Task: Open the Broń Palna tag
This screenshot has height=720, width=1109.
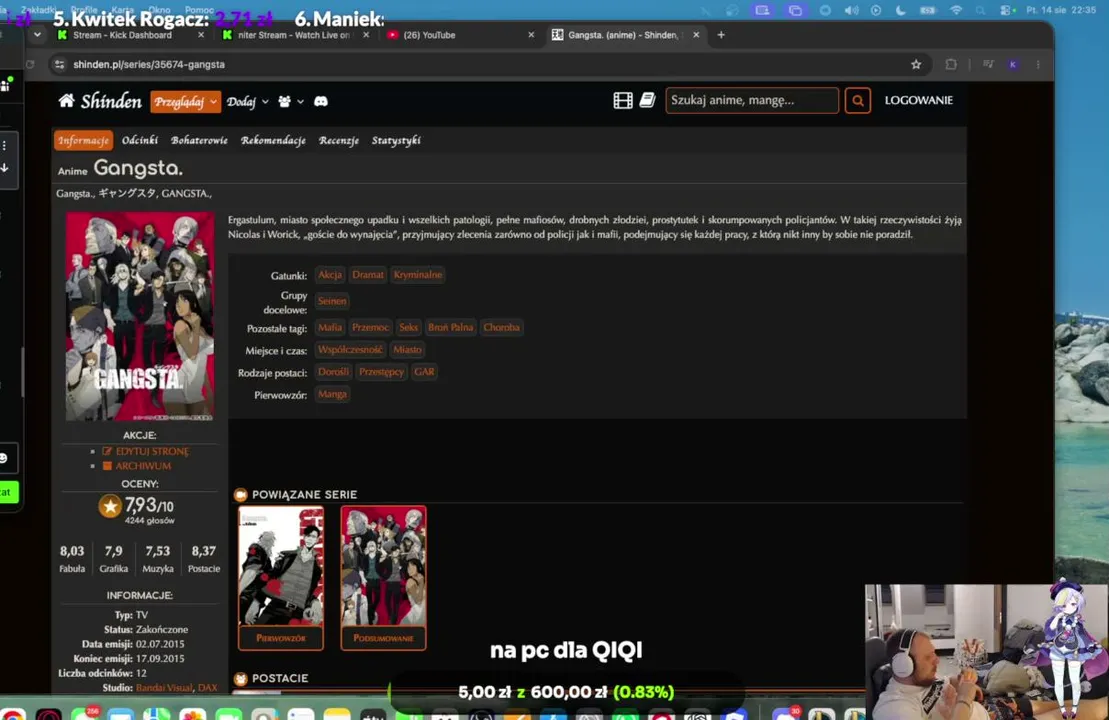Action: tap(451, 327)
